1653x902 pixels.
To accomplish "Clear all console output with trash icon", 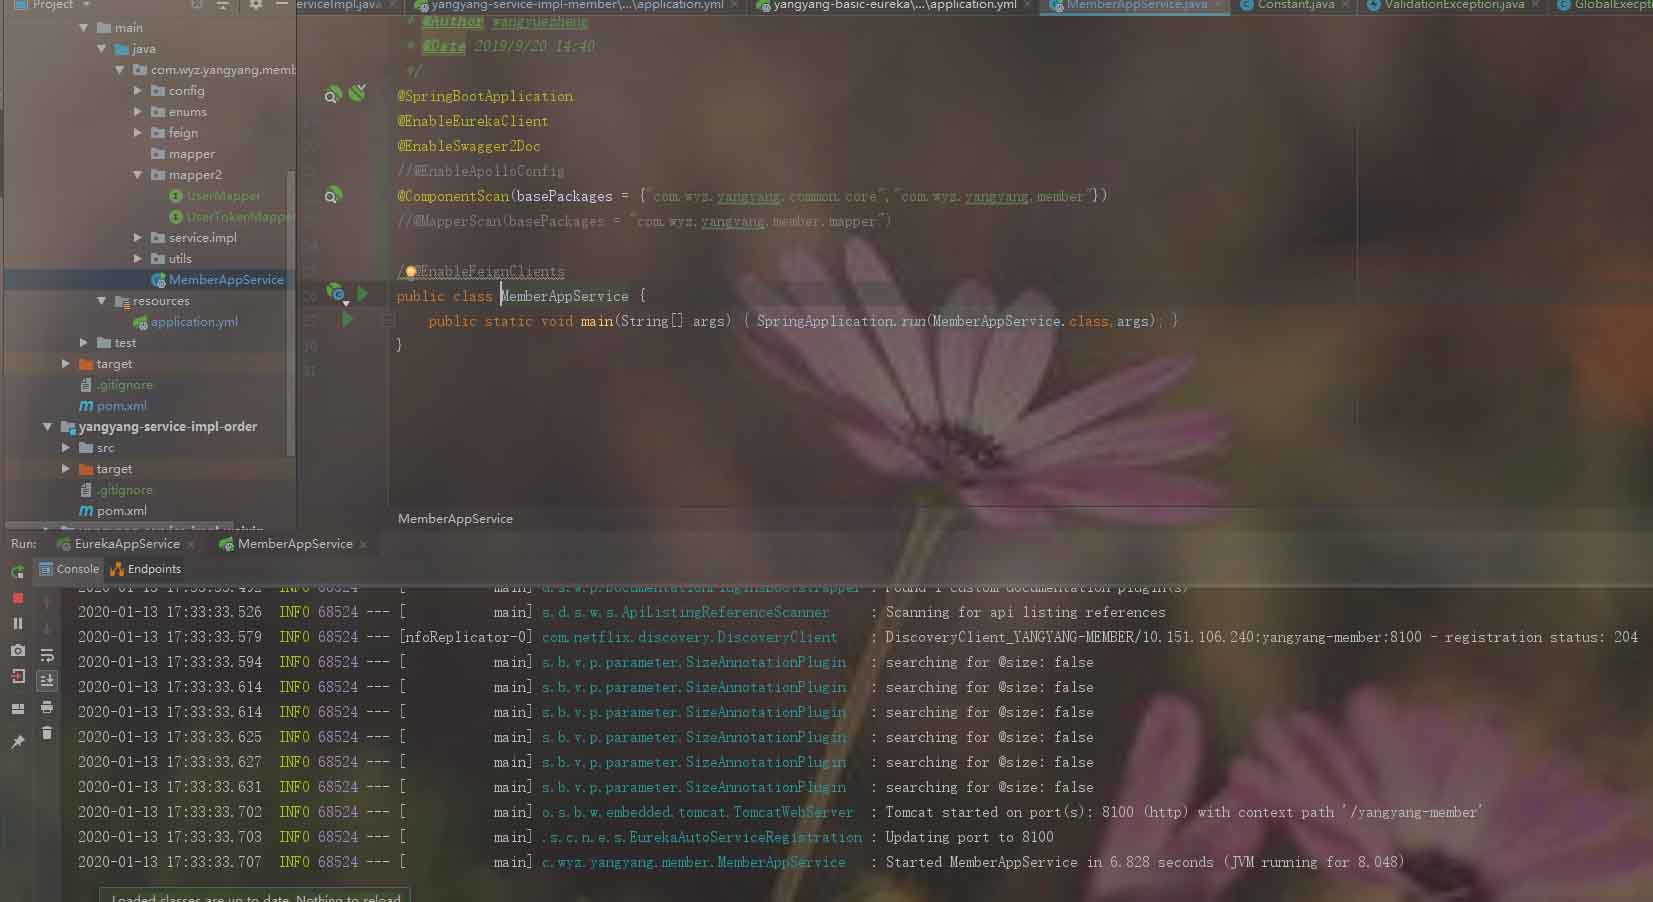I will click(x=47, y=733).
